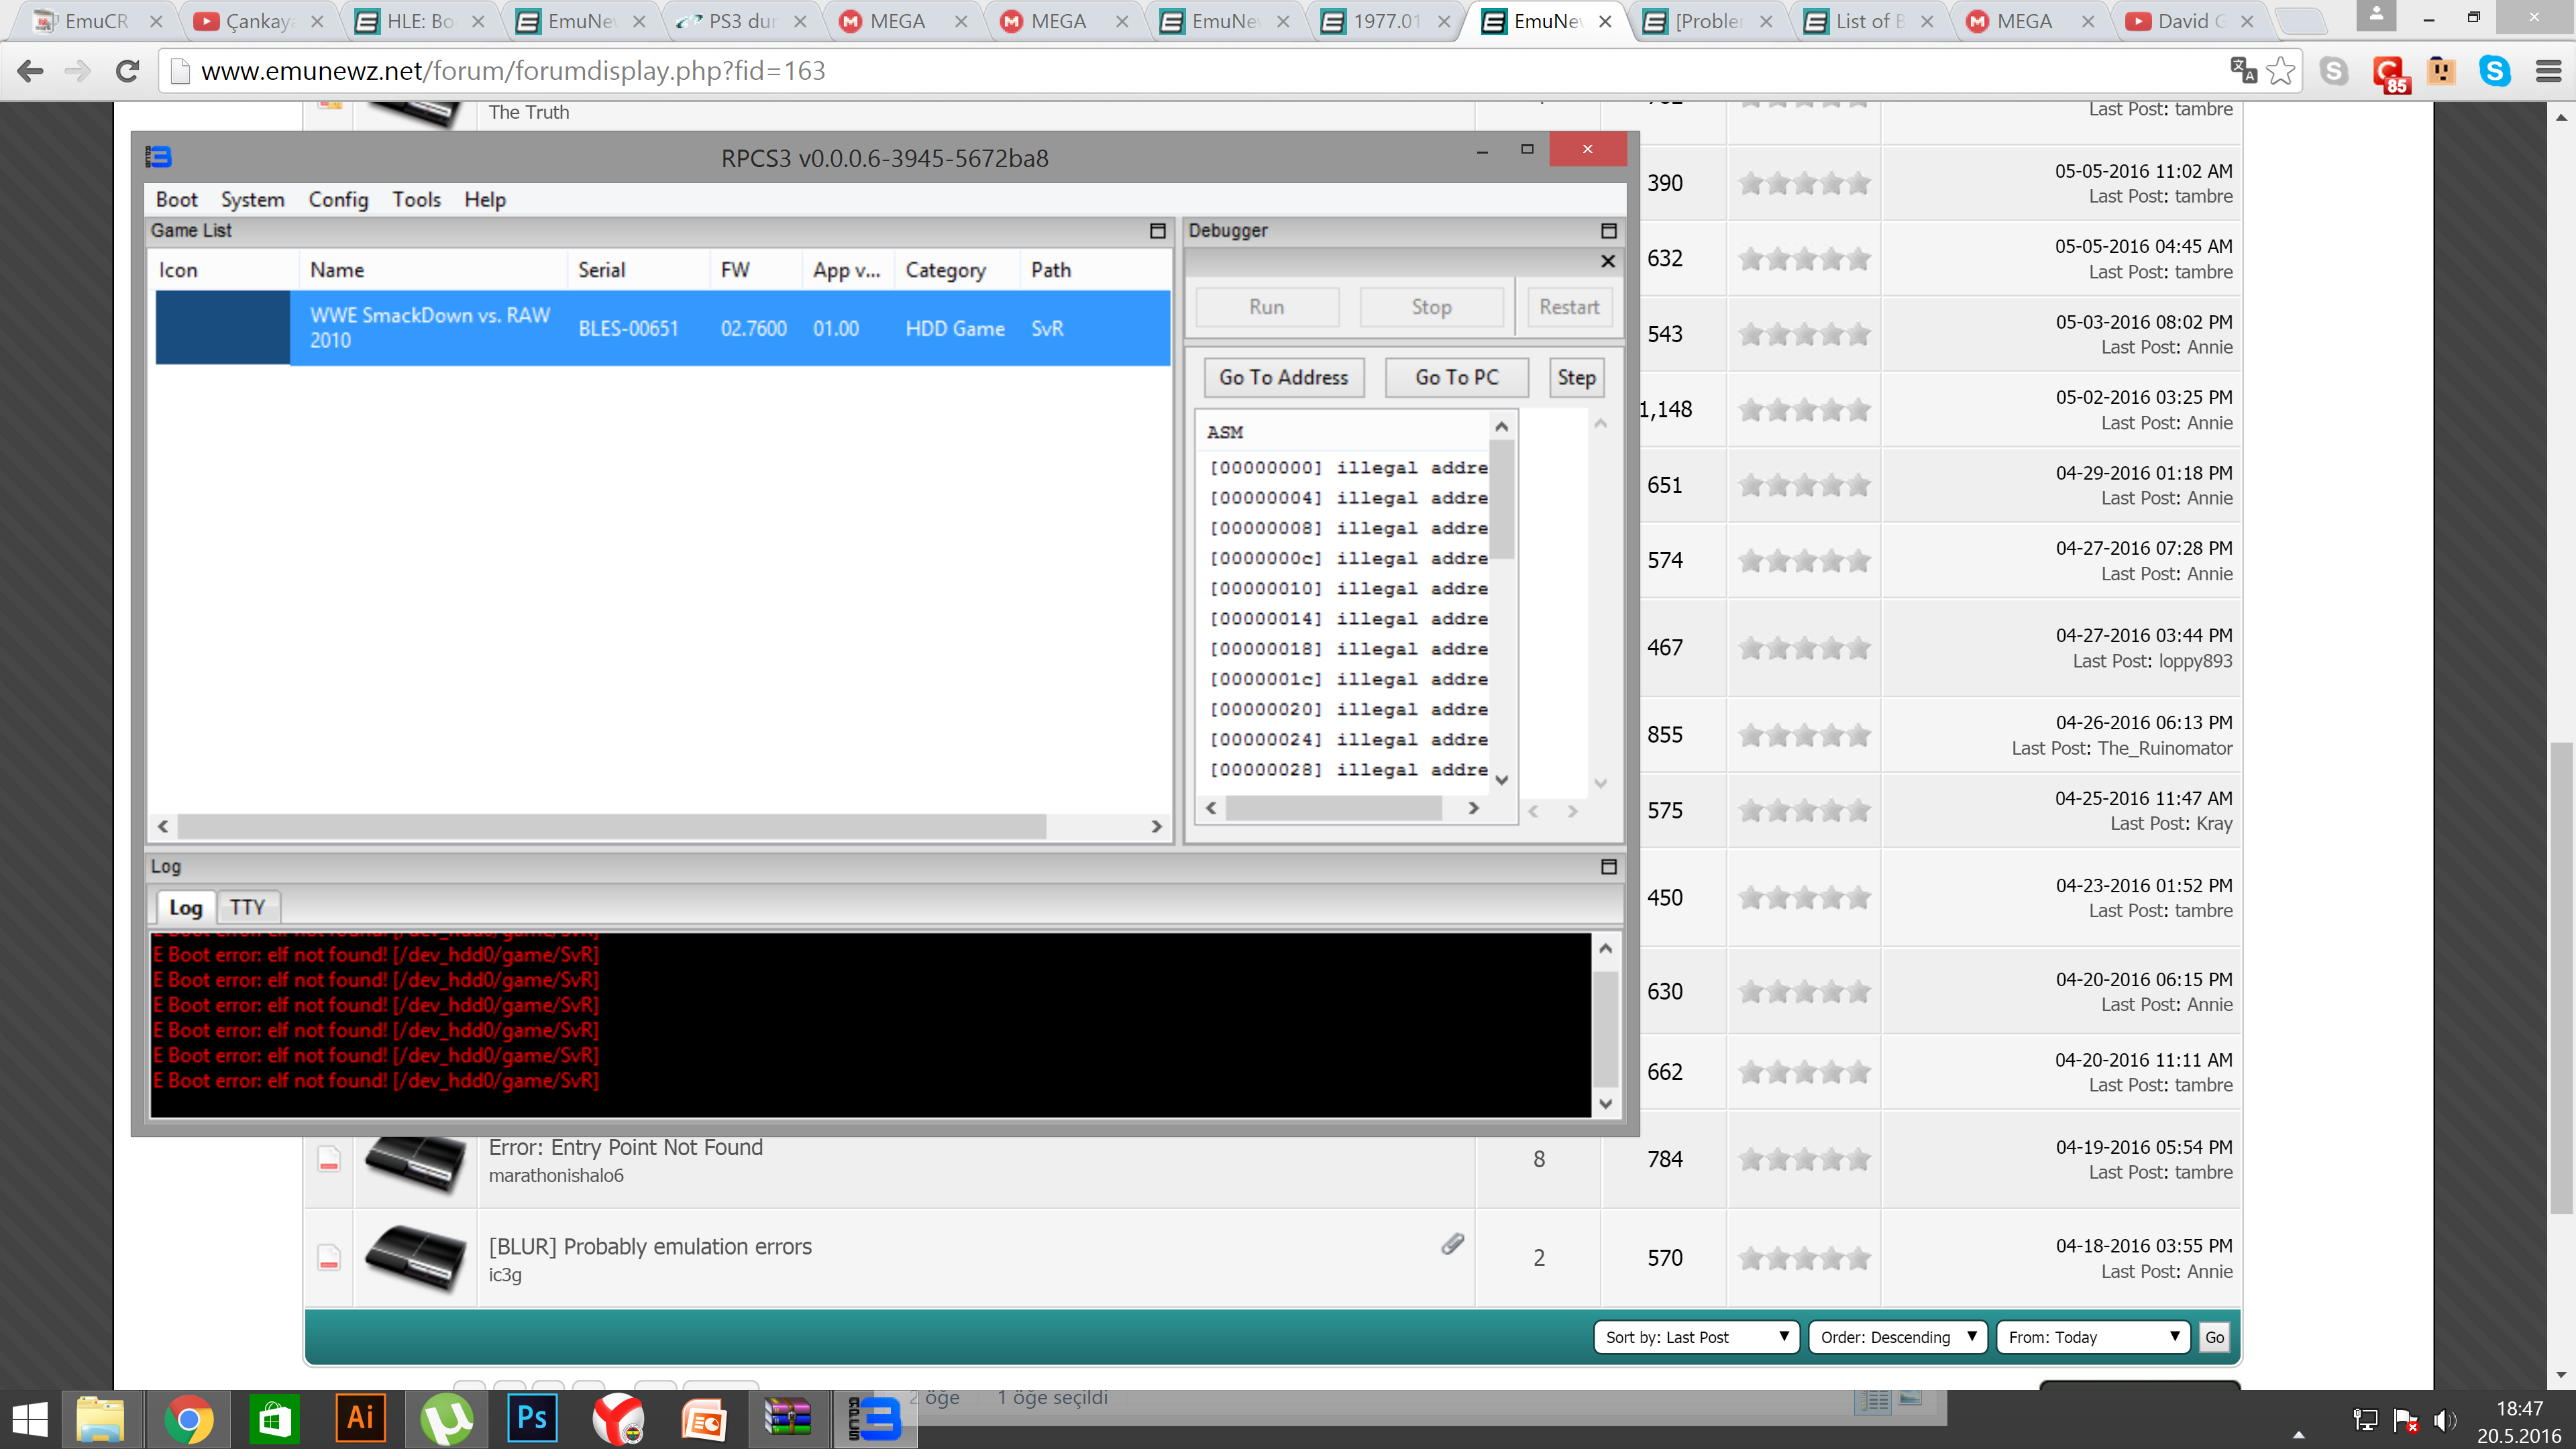The height and width of the screenshot is (1449, 2576).
Task: Click the Stop button in Debugger
Action: click(1431, 307)
